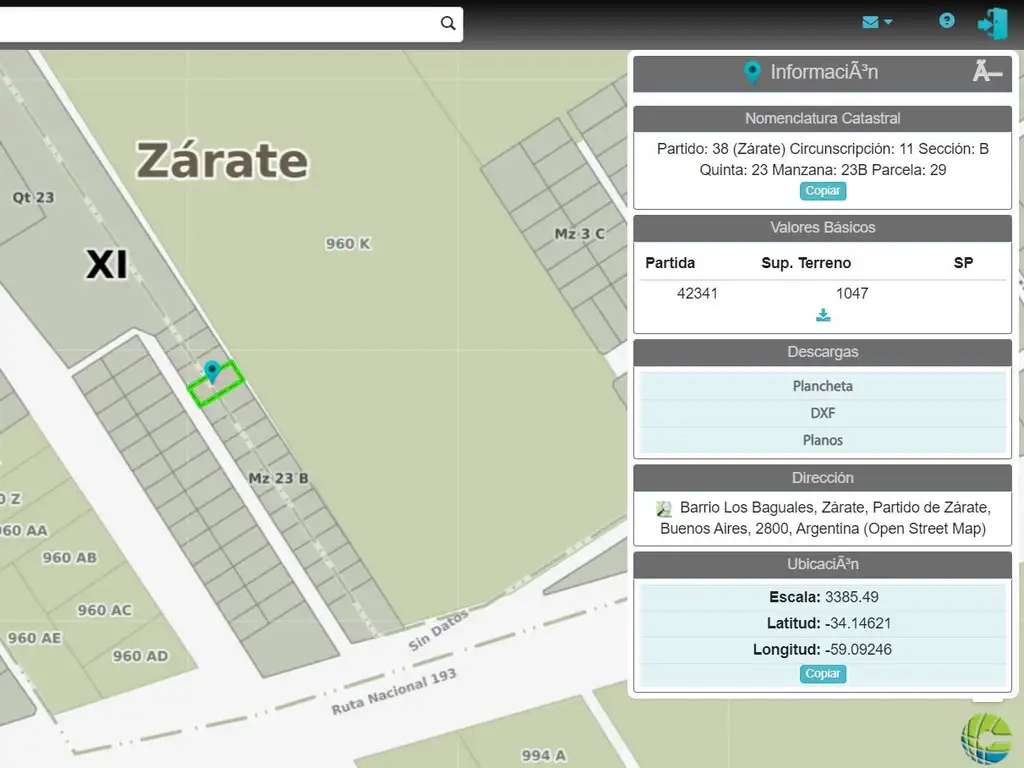Screen dimensions: 1024x768
Task: Open the envelope messages dropdown
Action: click(877, 21)
